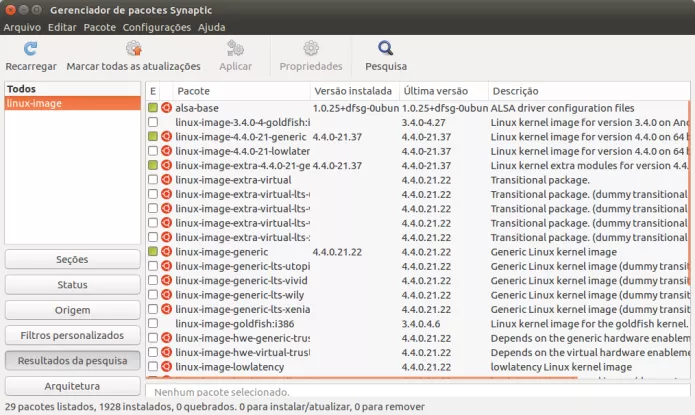Screen dimensions: 695x415
Task: Toggle the checkbox for linux-image-extra-virtual
Action: [153, 180]
